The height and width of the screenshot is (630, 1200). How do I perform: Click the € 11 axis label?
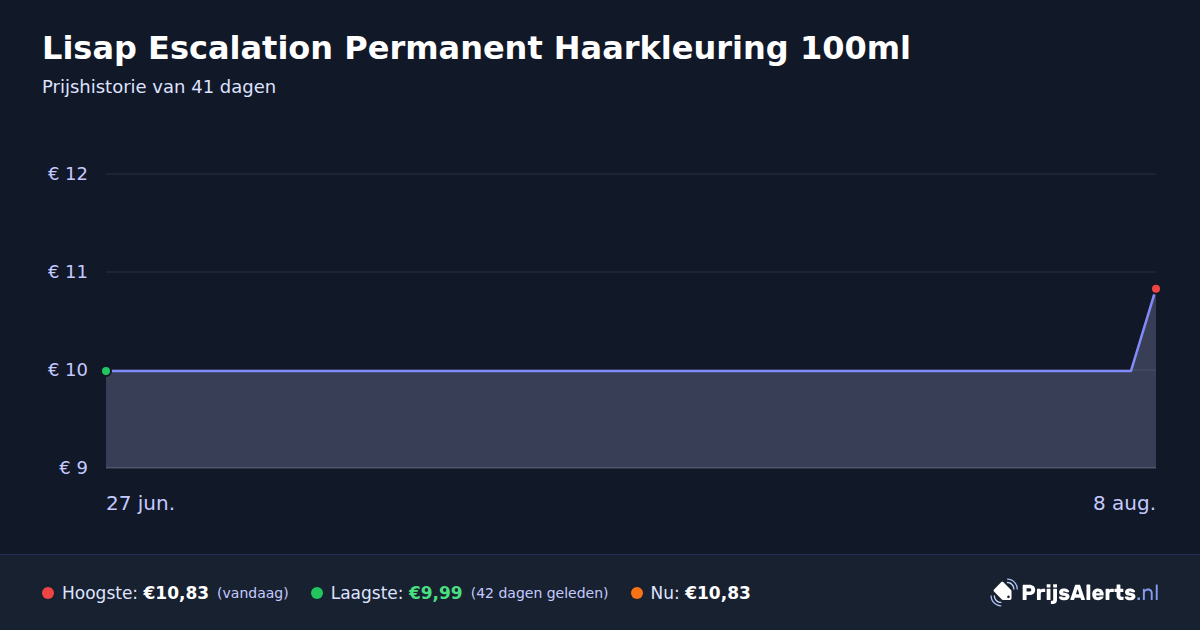[x=68, y=272]
